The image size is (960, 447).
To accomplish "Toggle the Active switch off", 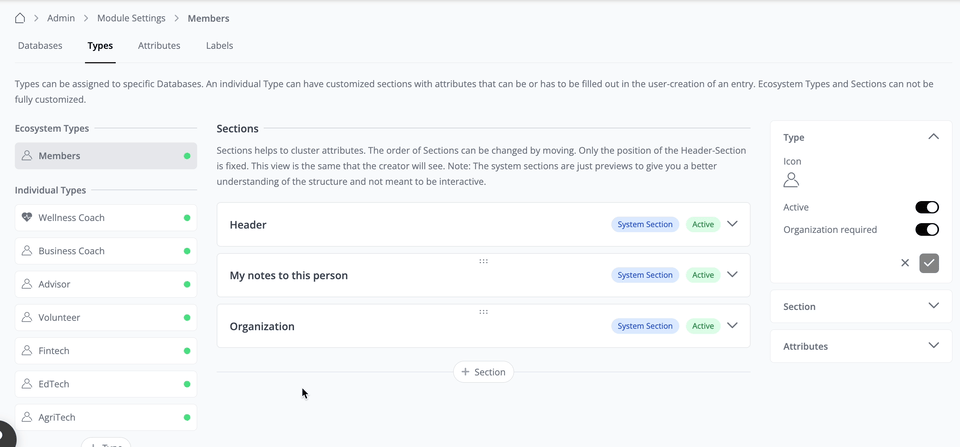I will click(927, 207).
